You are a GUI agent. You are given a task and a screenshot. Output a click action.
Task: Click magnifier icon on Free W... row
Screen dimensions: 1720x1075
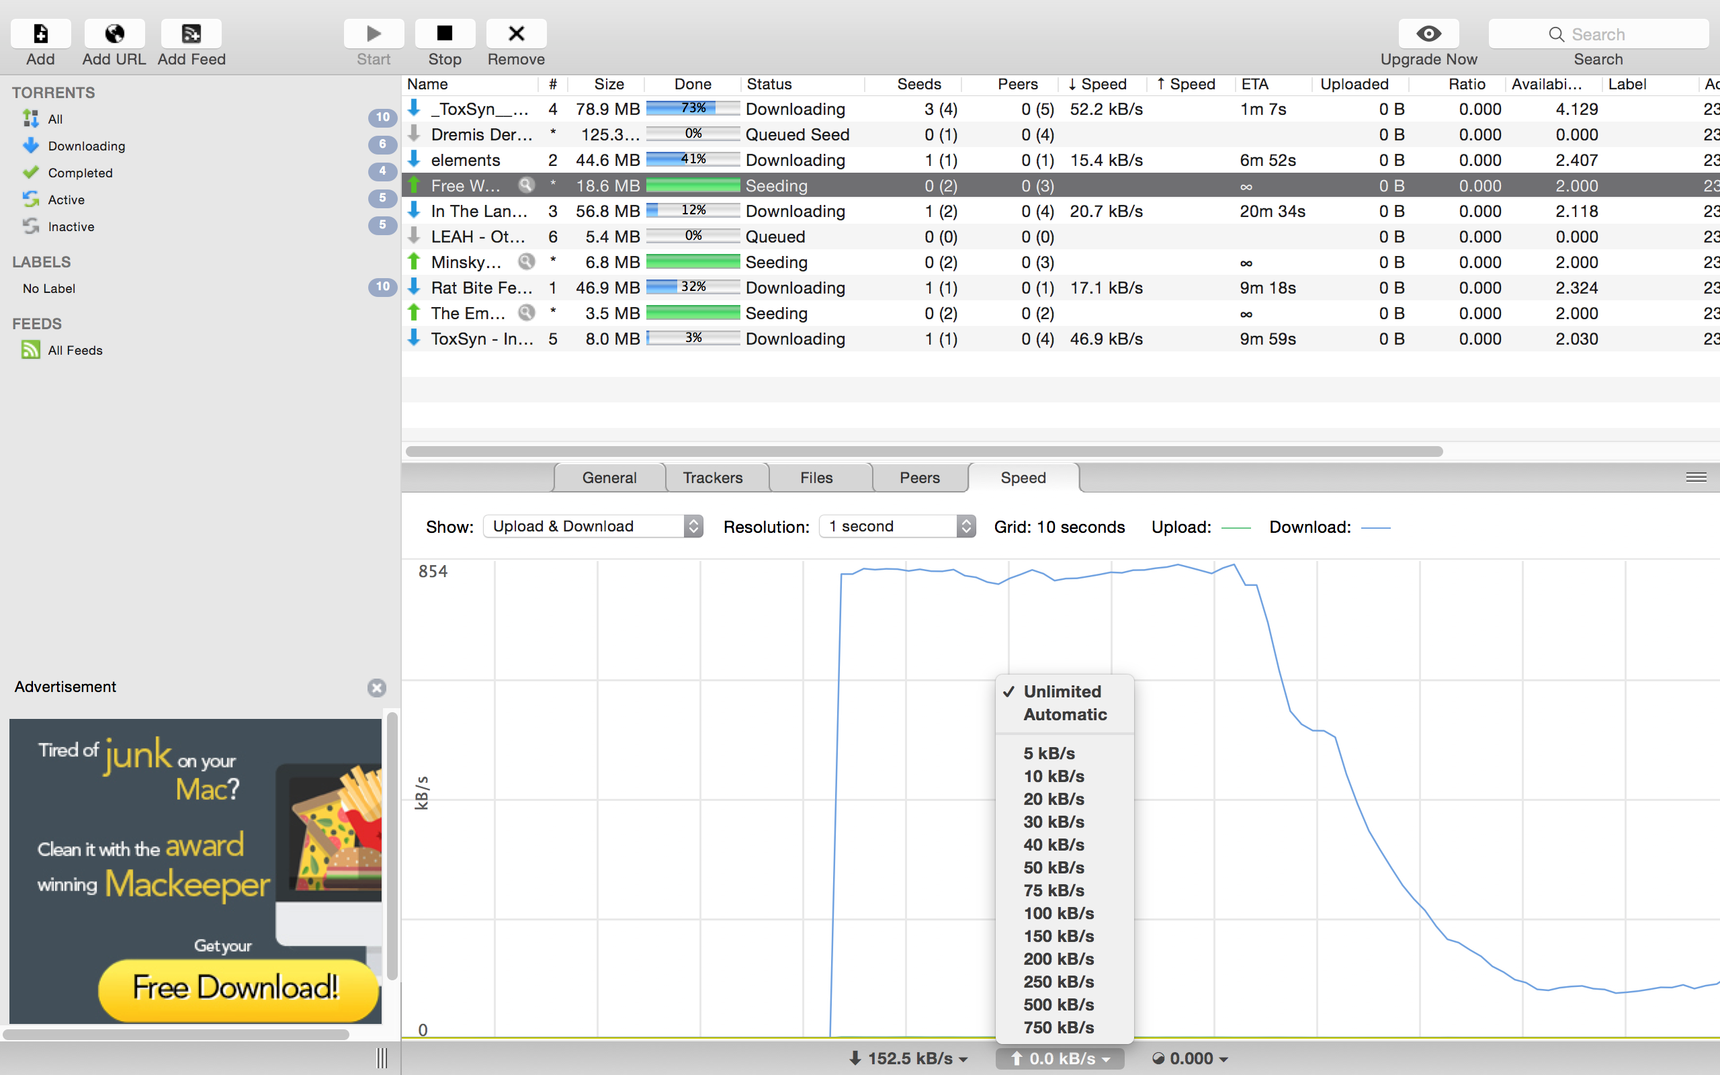click(x=526, y=185)
